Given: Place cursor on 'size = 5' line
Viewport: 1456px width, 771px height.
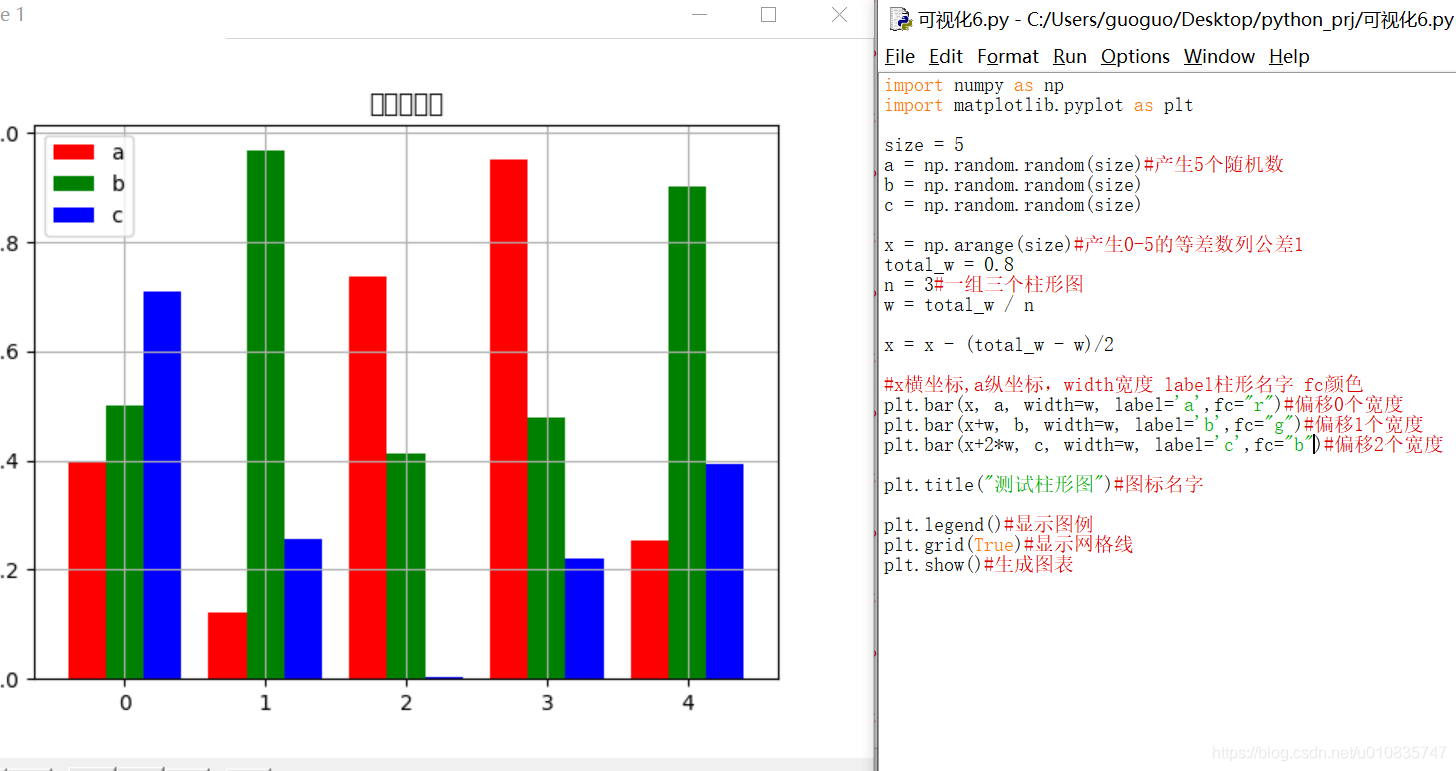Looking at the screenshot, I should click(924, 145).
